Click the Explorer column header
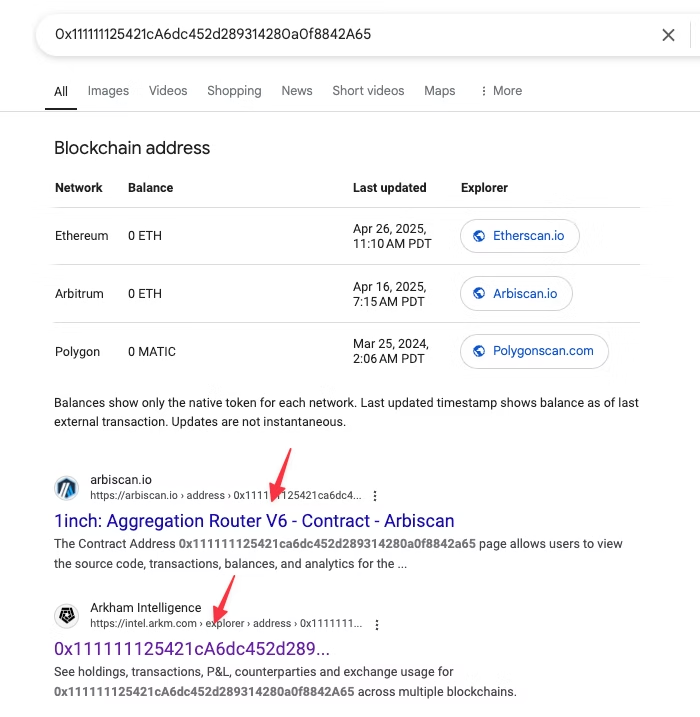This screenshot has width=700, height=717. pos(484,188)
